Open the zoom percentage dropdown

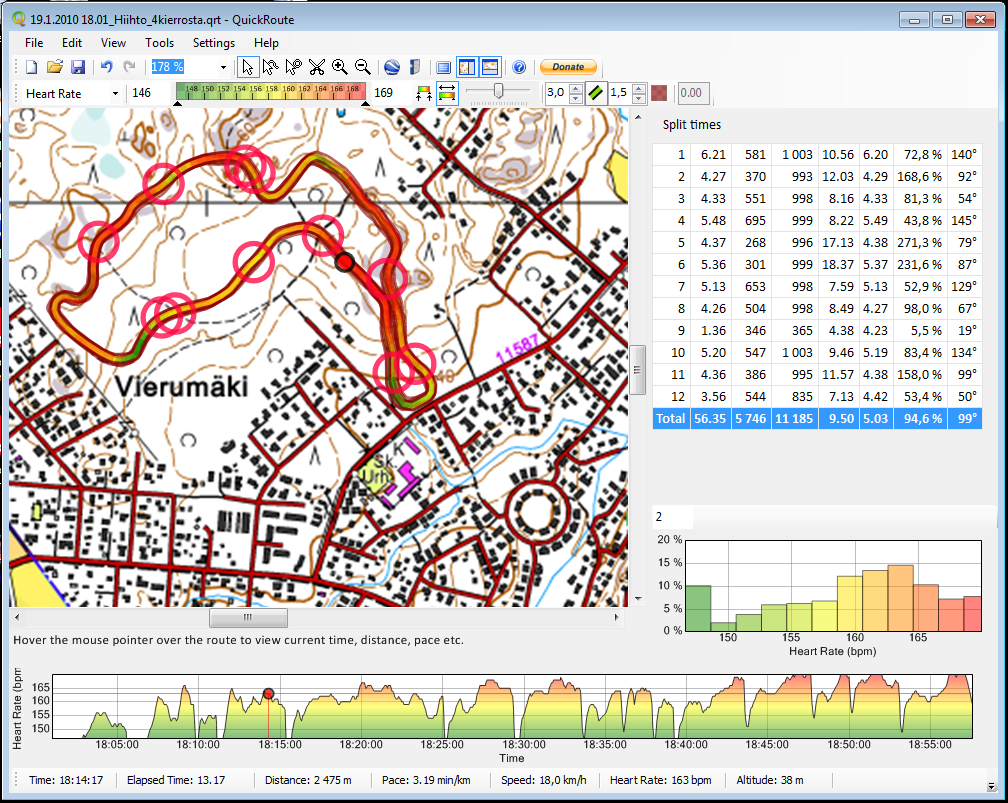tap(223, 67)
